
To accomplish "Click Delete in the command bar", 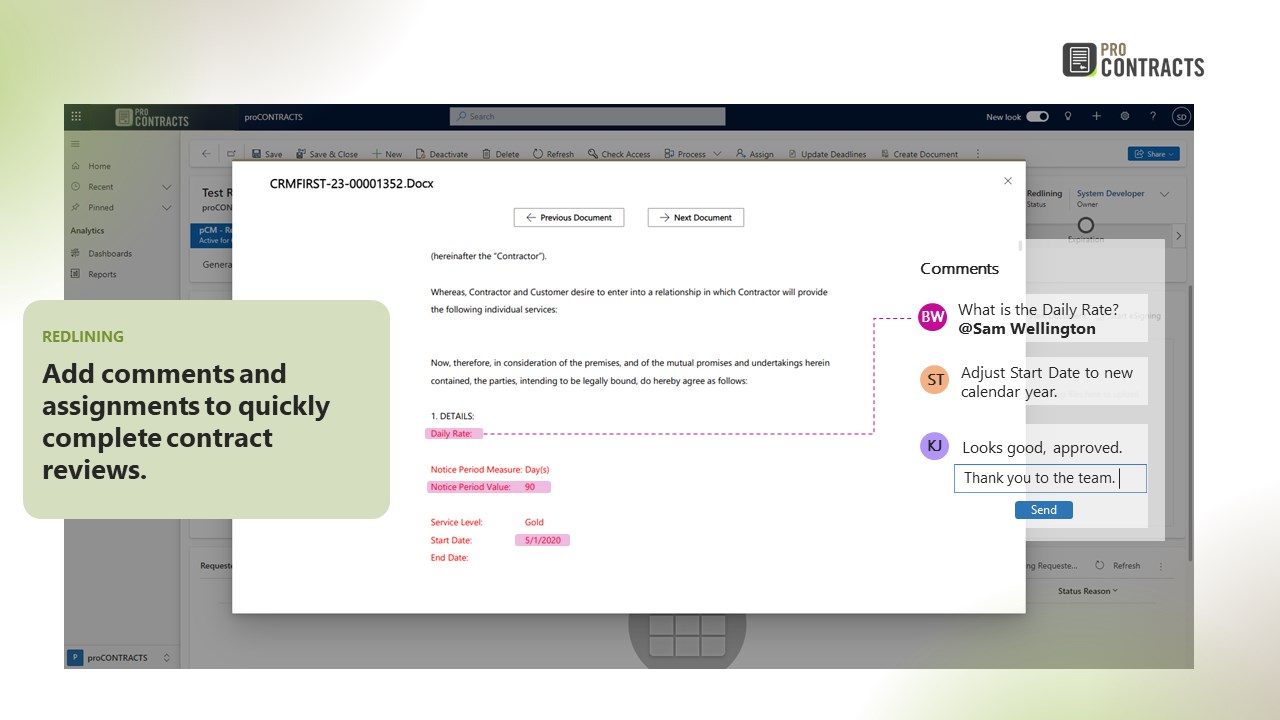I will 501,154.
